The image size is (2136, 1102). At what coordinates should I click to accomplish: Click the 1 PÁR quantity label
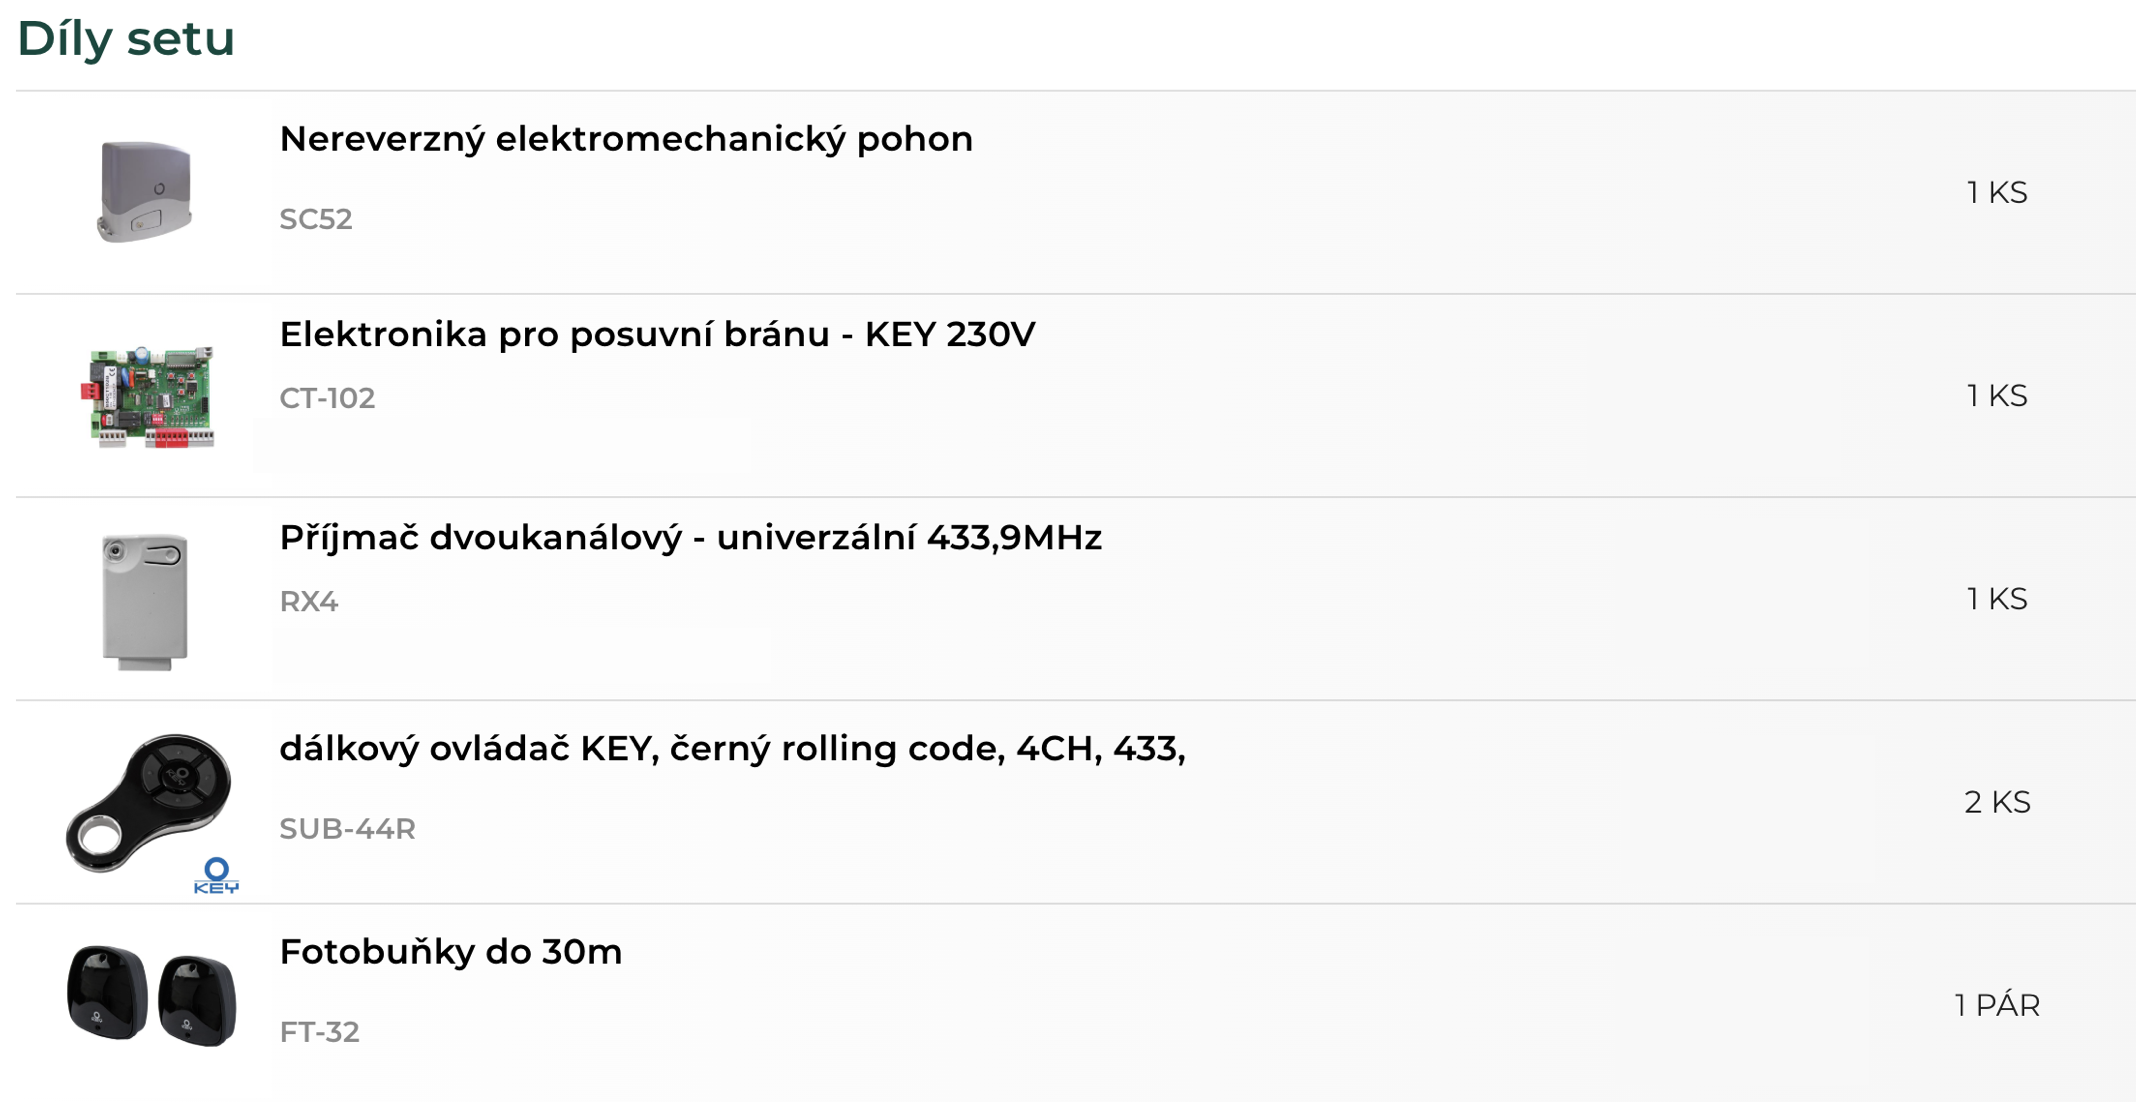[x=1997, y=1005]
